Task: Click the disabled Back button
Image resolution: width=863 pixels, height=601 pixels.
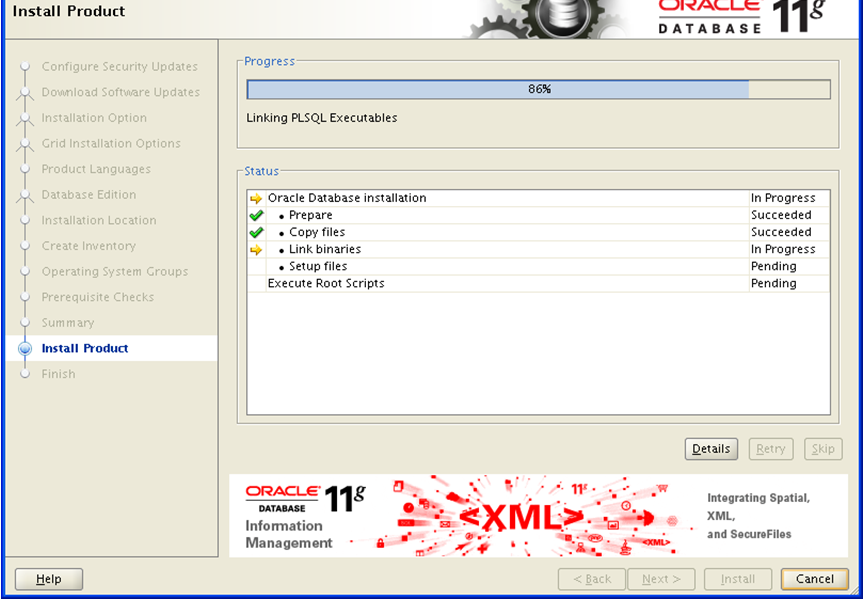Action: (x=592, y=579)
